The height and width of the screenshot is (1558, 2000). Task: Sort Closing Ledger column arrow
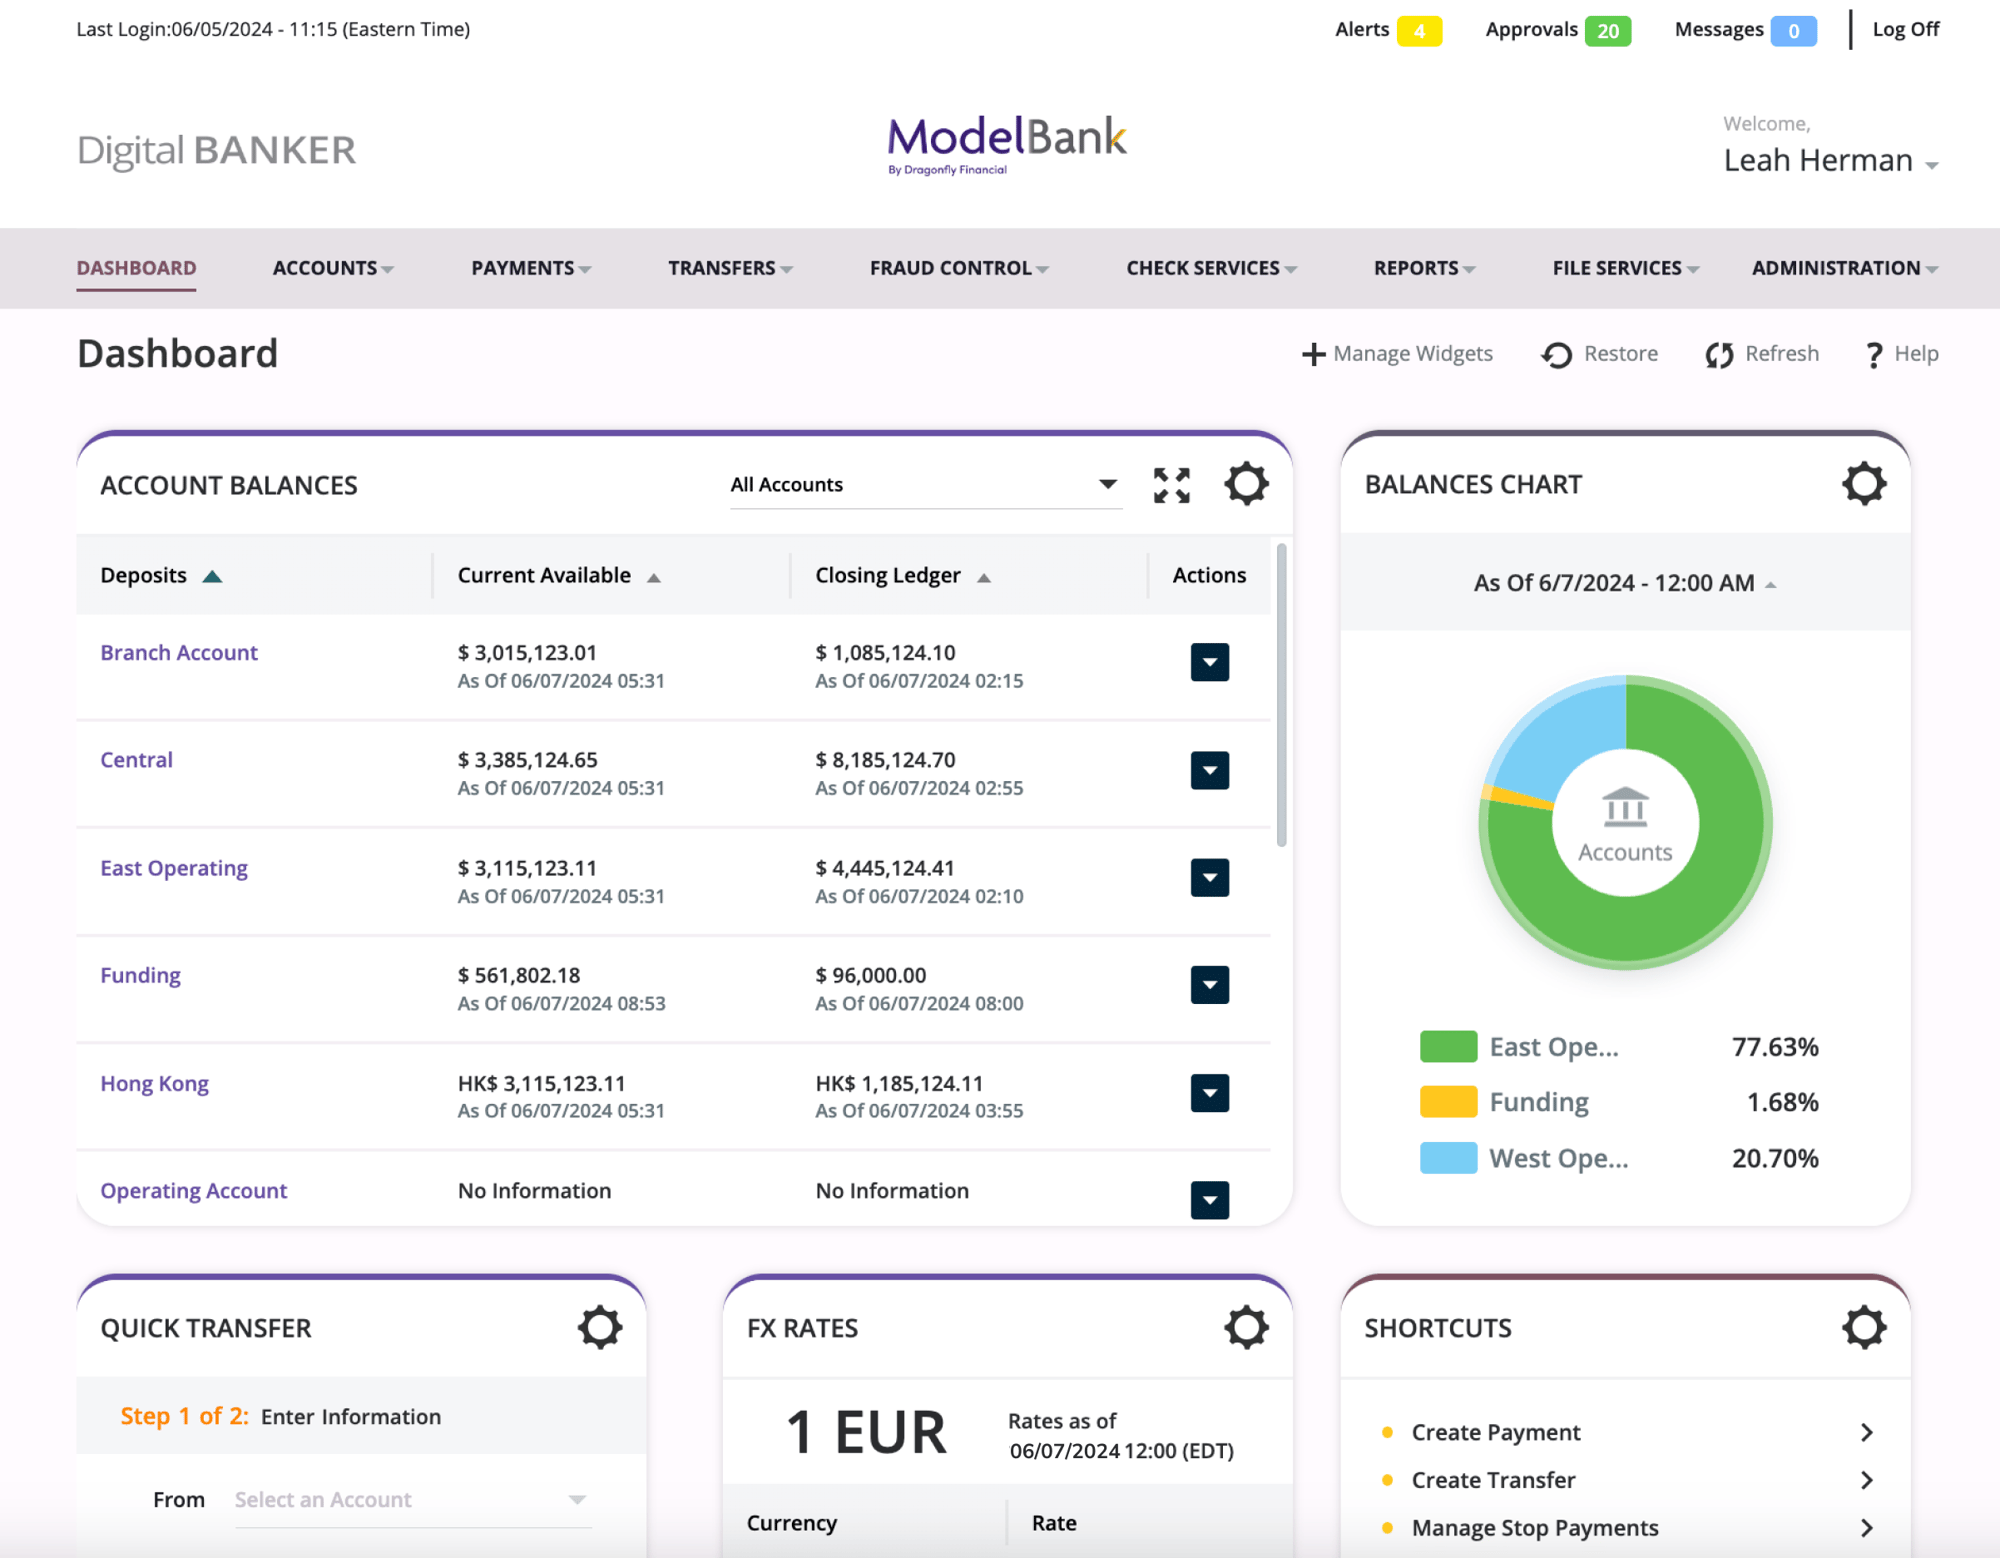click(x=983, y=578)
